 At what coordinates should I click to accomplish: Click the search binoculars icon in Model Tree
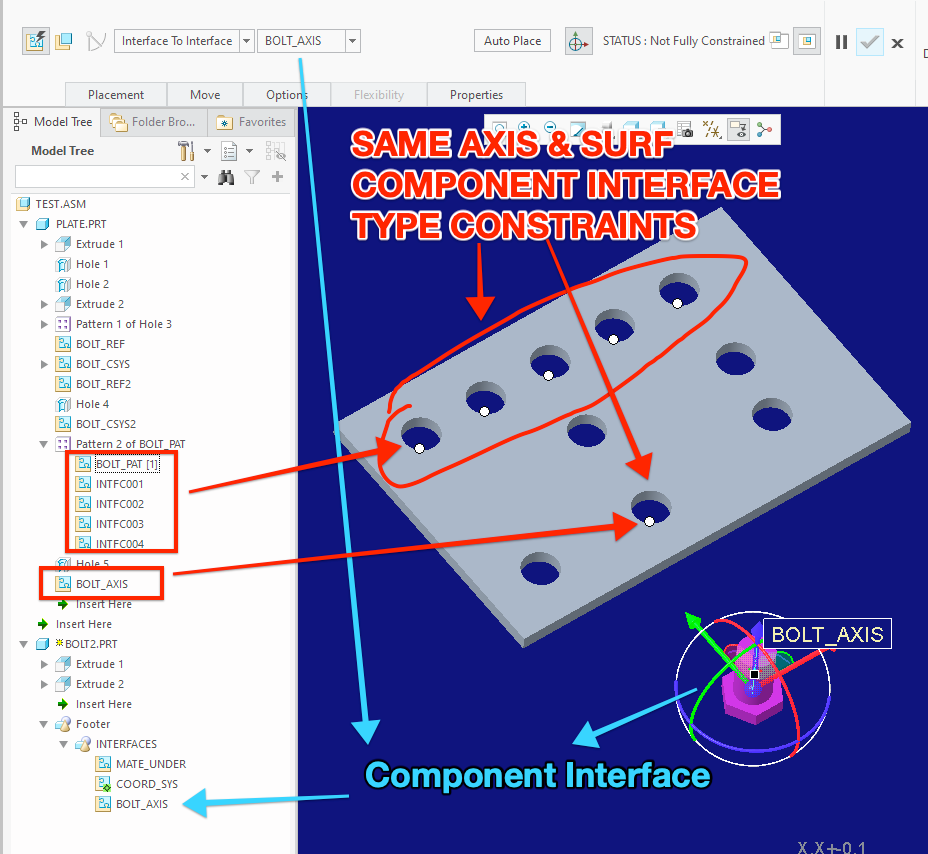(x=226, y=177)
